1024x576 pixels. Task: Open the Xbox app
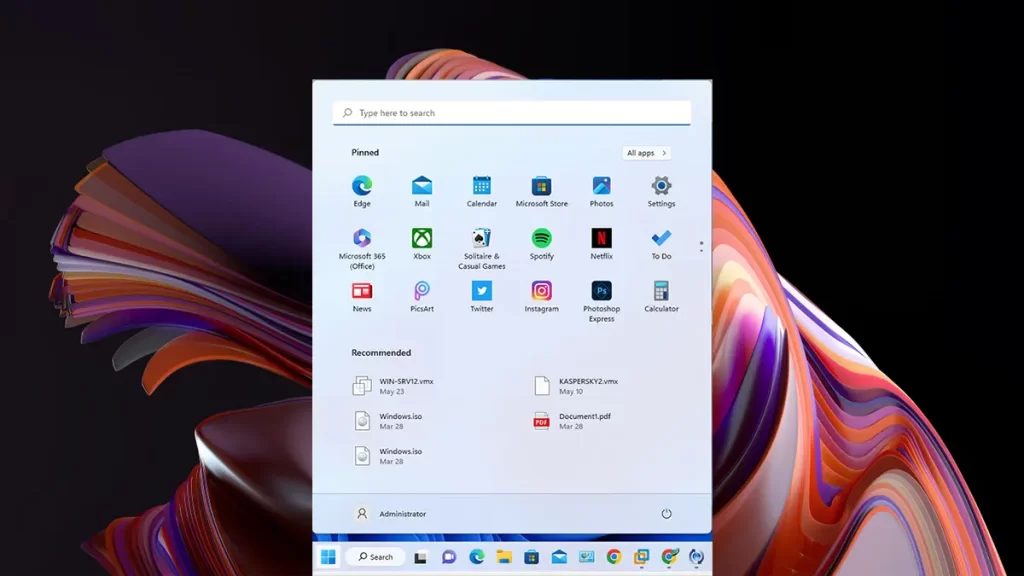tap(422, 239)
